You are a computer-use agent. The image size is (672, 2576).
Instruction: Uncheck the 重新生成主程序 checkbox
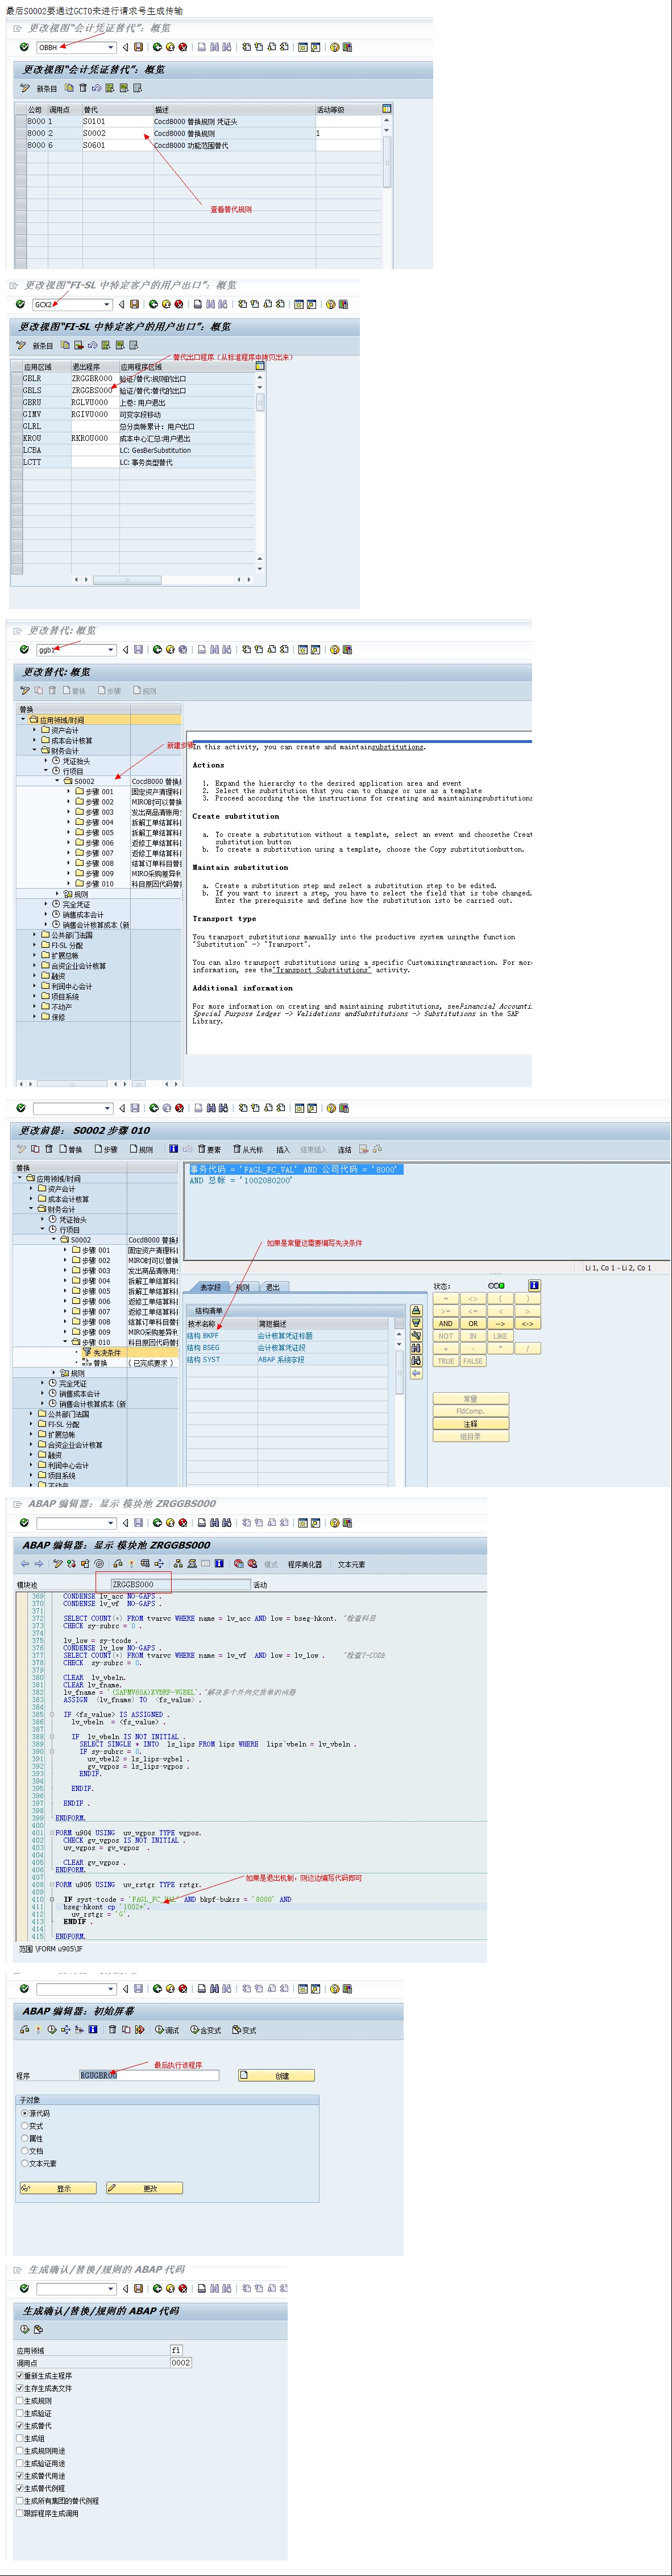point(20,2375)
